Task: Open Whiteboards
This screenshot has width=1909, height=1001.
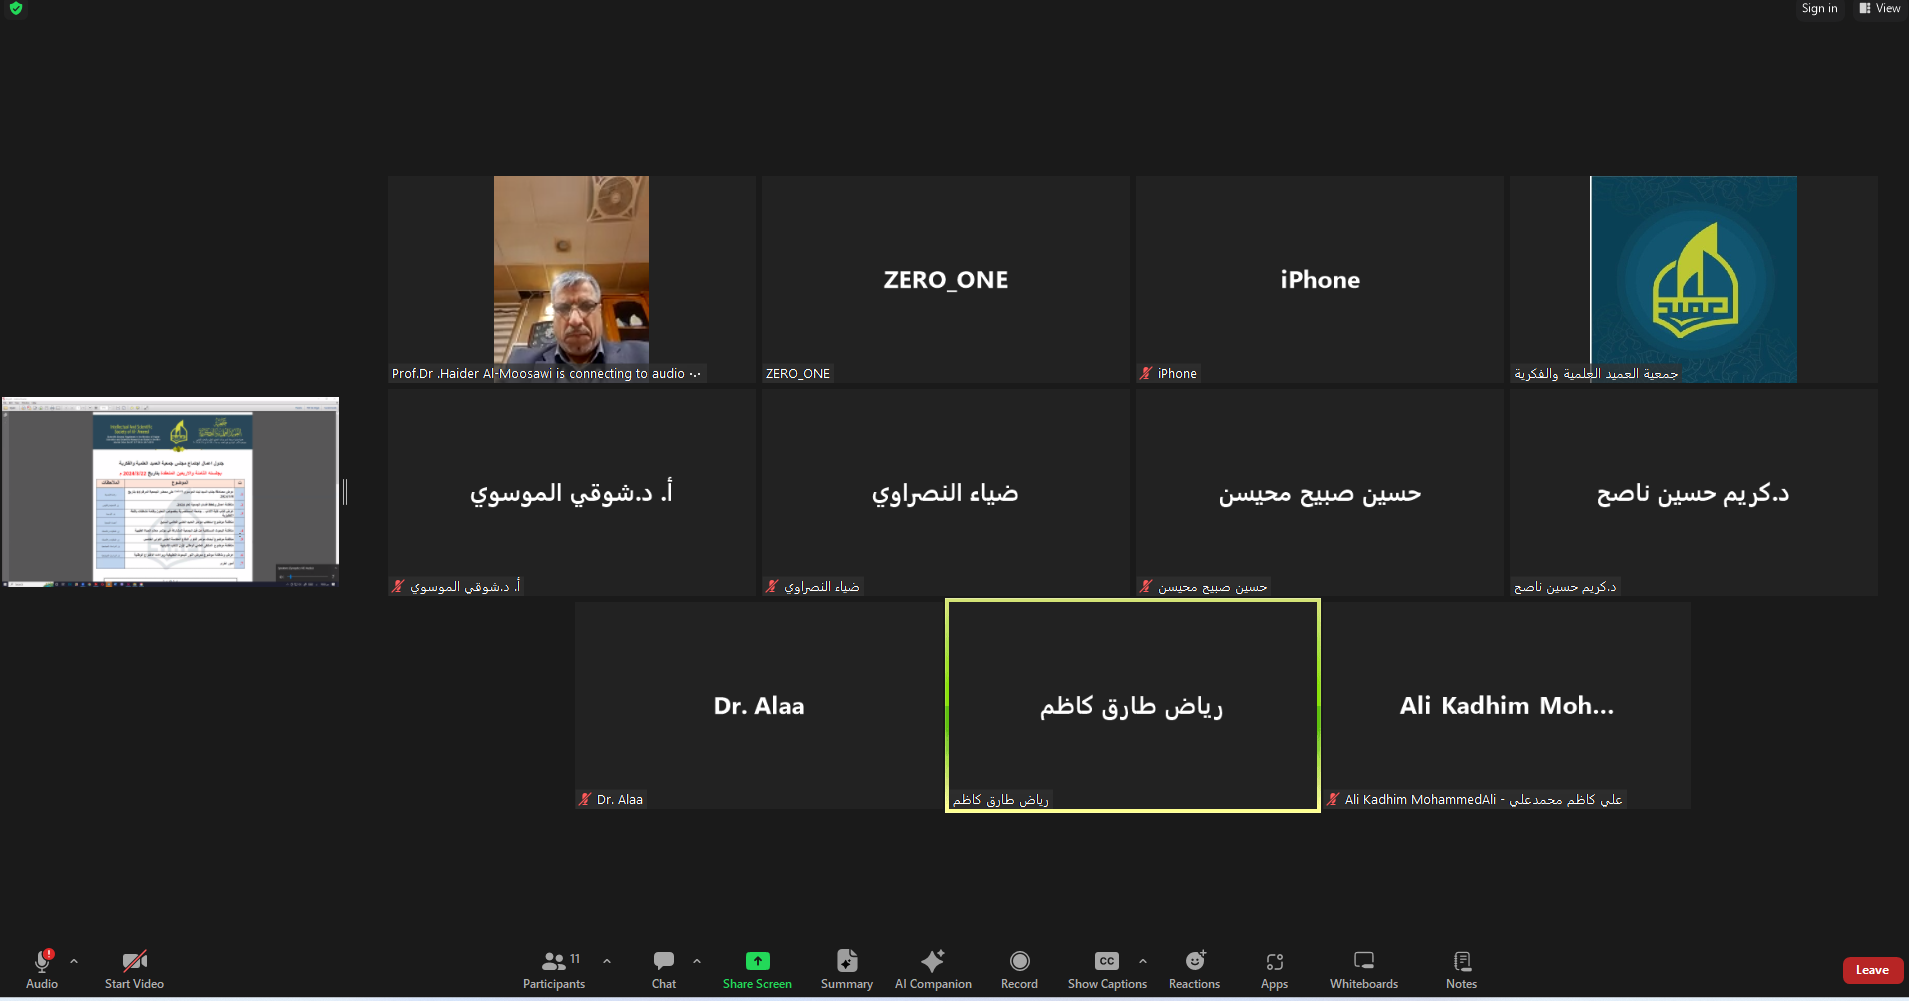Action: coord(1363,962)
